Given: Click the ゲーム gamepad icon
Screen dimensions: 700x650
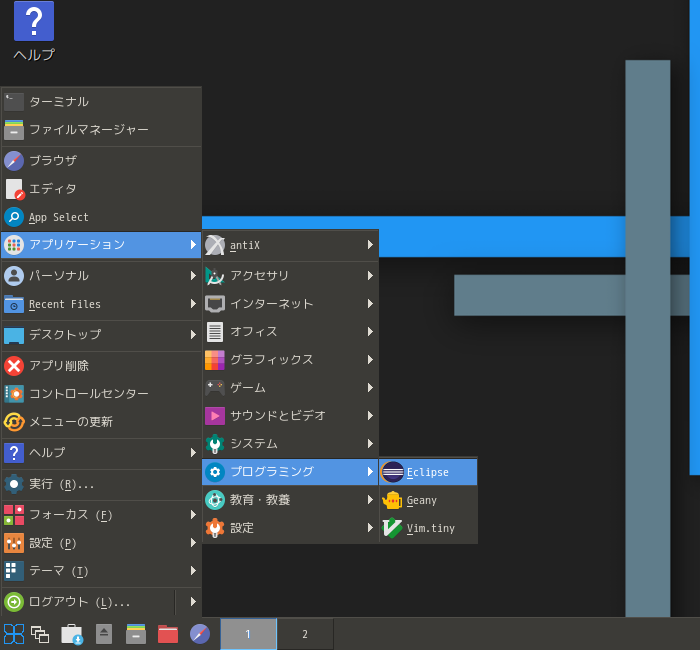Looking at the screenshot, I should [215, 388].
